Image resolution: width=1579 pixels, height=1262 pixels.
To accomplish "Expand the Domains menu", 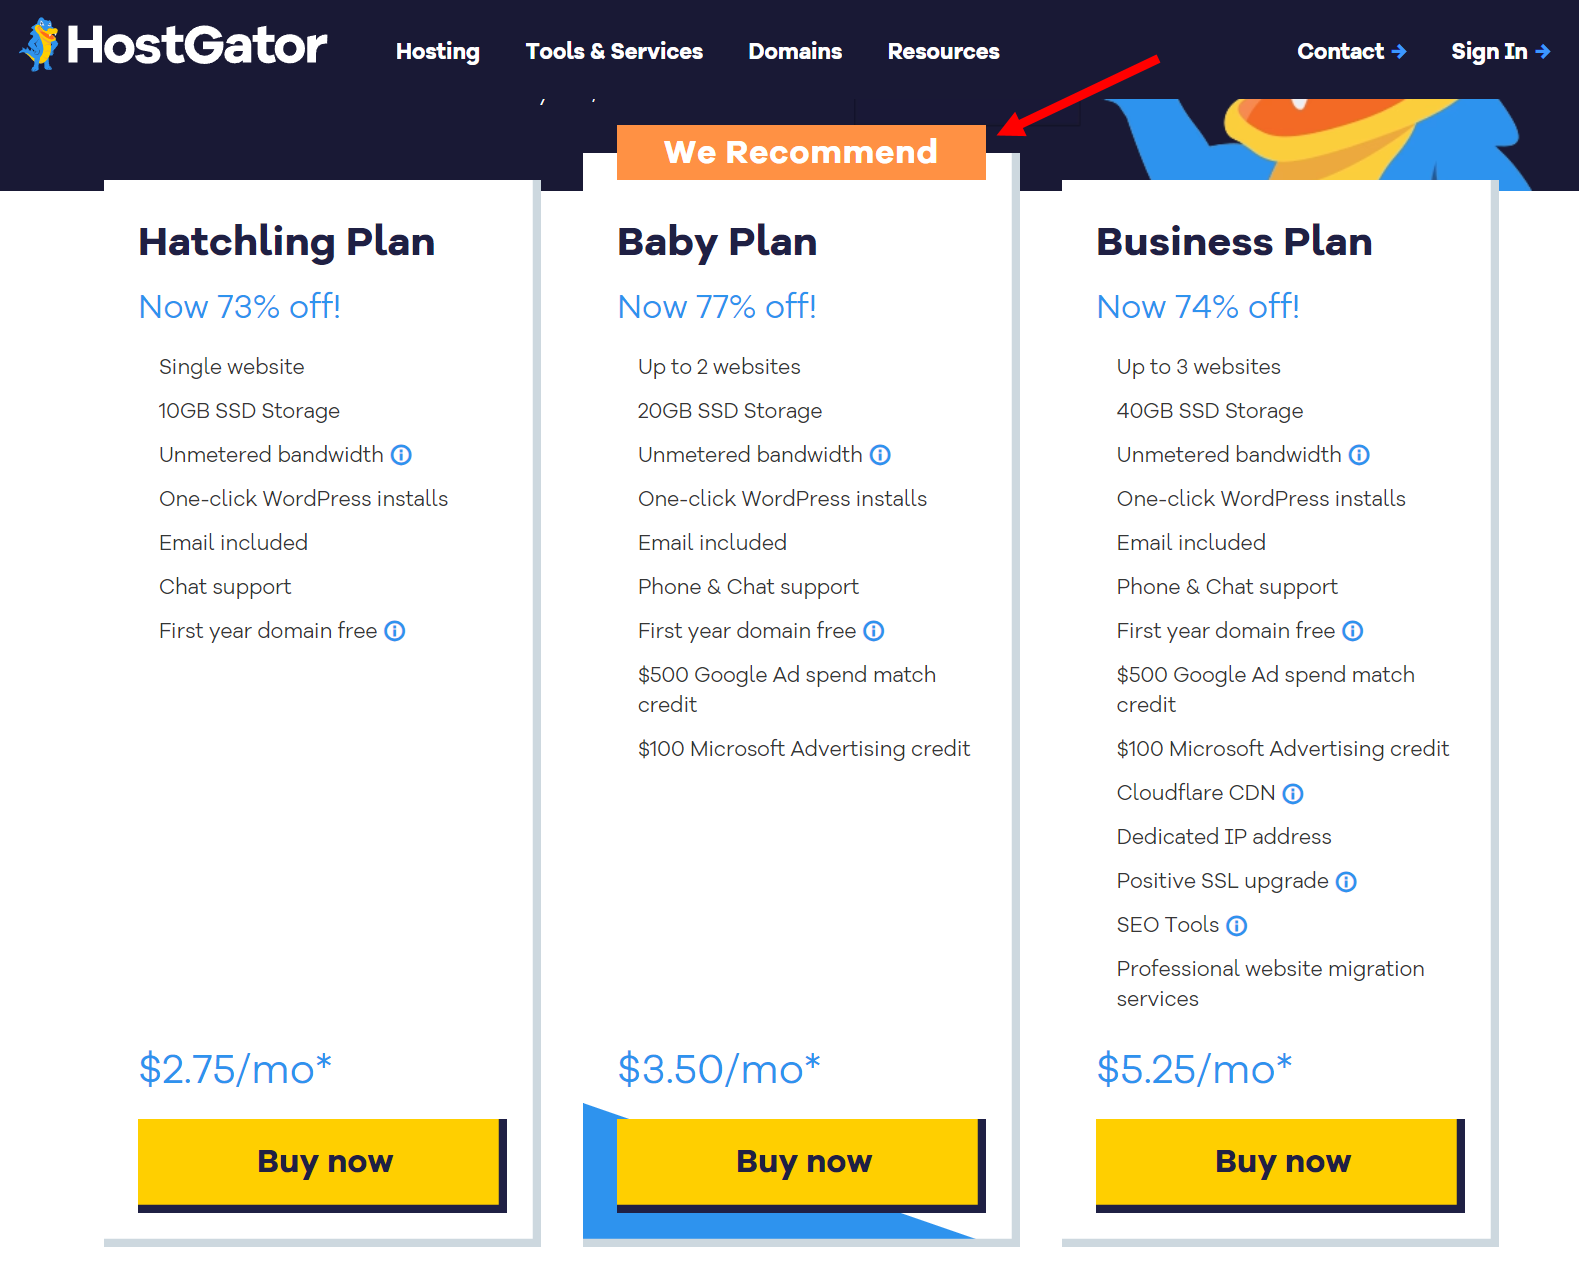I will (x=795, y=51).
